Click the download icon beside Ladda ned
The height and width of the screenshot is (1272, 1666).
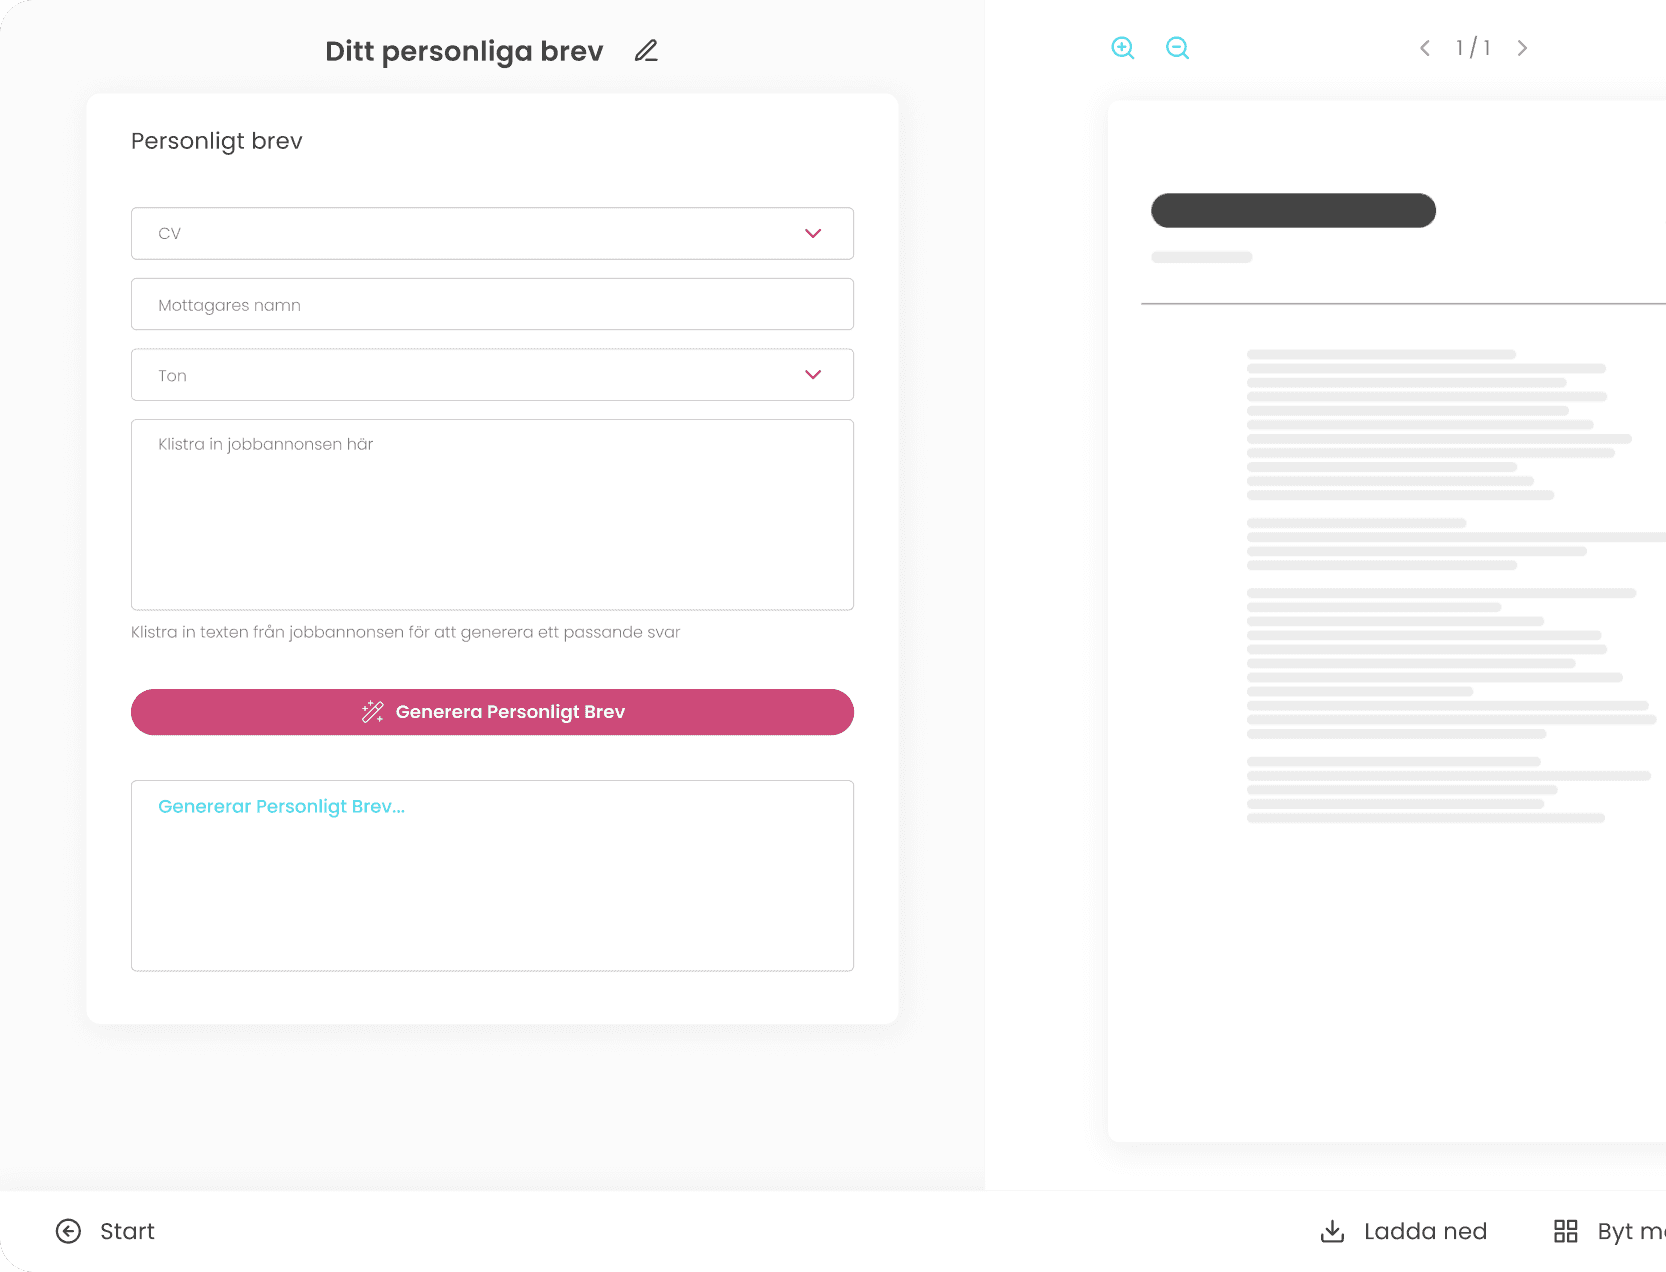[1332, 1231]
